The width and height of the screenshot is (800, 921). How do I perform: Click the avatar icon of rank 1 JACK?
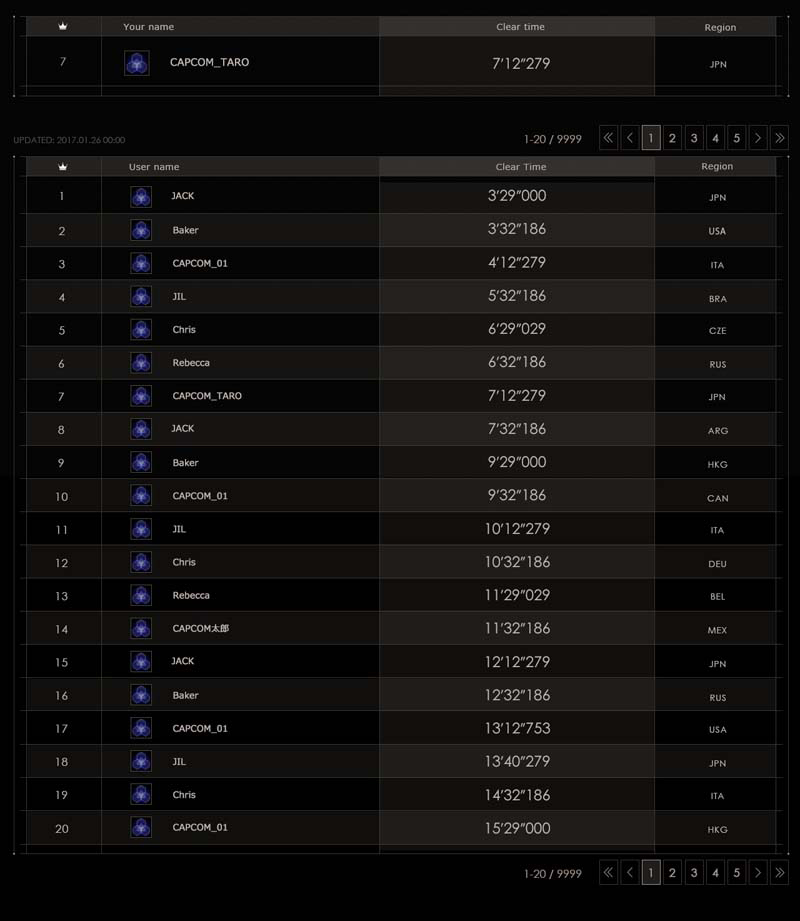click(x=141, y=197)
